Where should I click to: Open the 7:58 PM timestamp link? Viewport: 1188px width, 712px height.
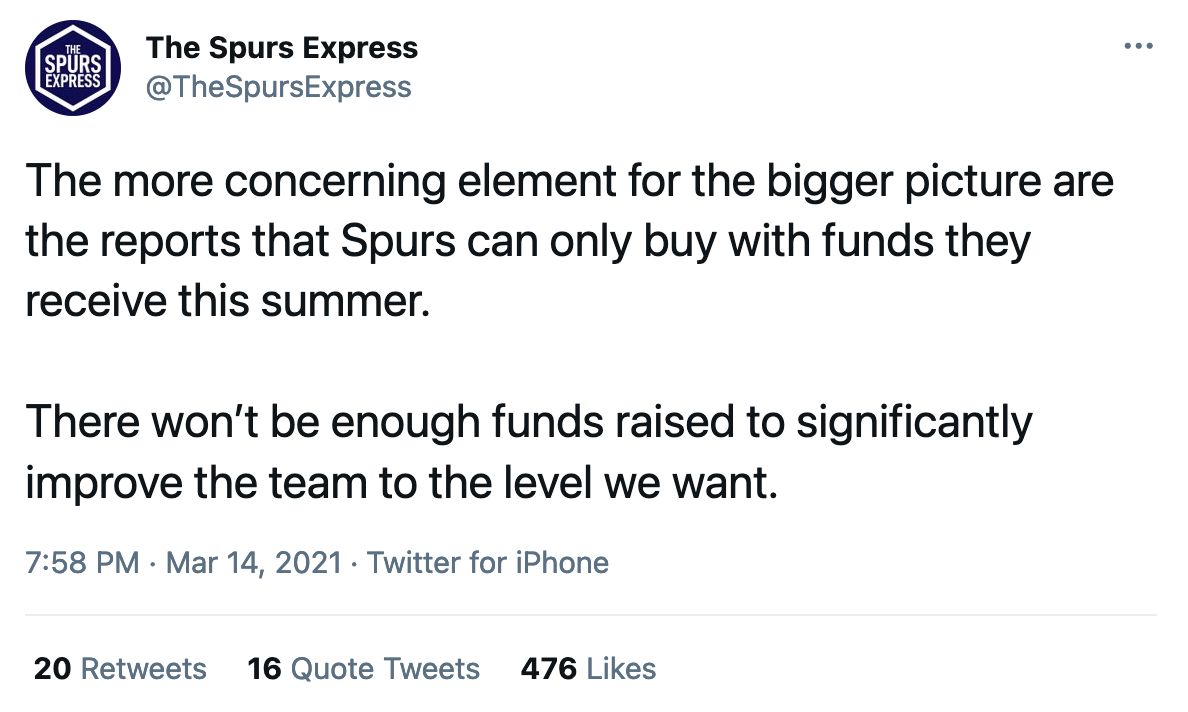pos(82,562)
